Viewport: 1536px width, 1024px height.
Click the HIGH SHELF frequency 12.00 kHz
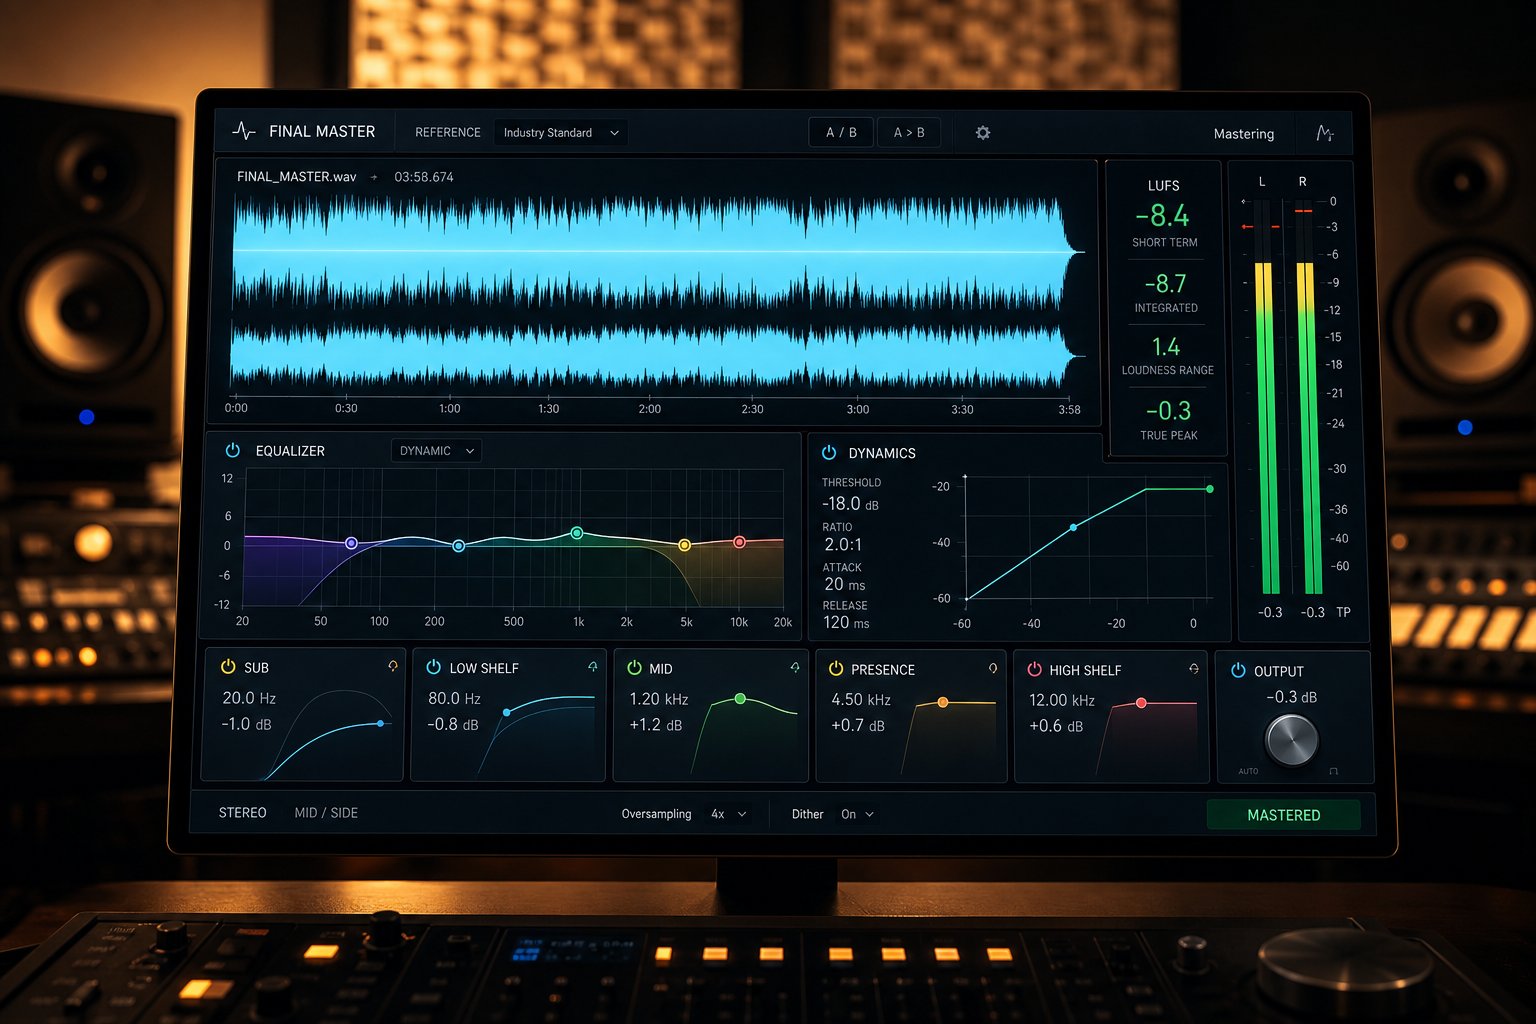pos(1062,700)
